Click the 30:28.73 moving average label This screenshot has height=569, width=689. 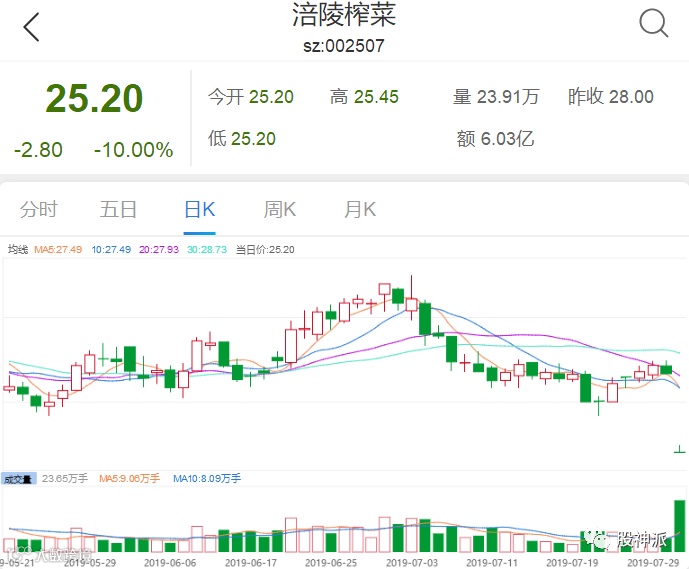(207, 250)
